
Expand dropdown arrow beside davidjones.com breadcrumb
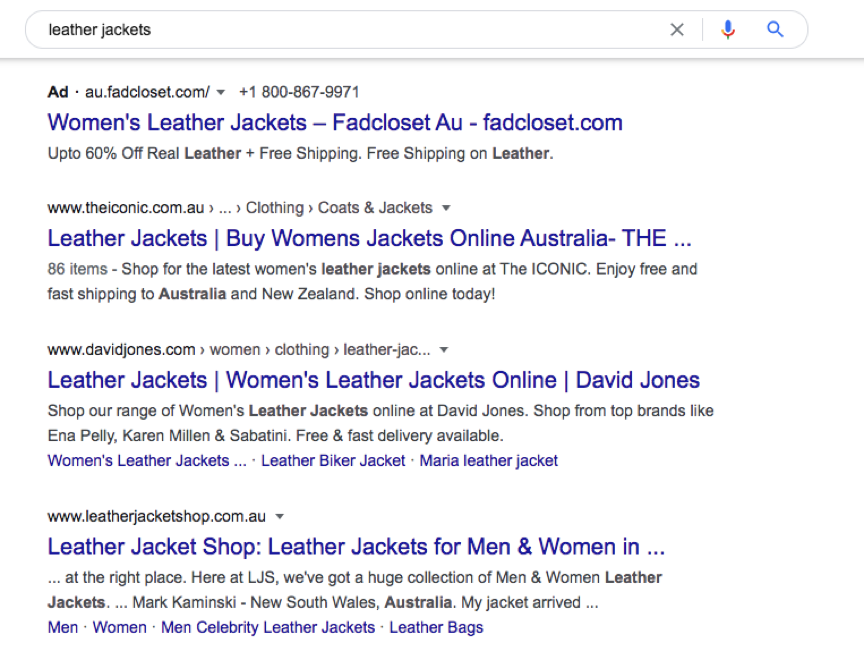click(x=444, y=350)
